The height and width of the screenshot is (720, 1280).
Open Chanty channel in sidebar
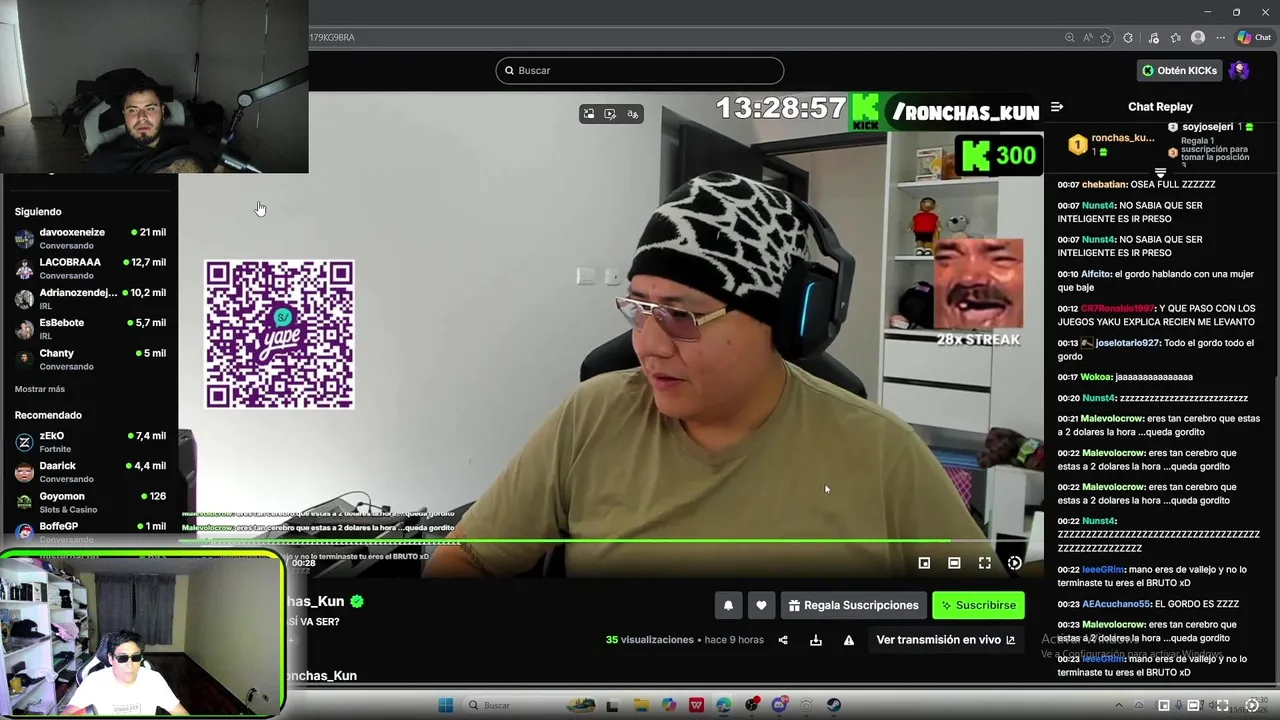coord(90,359)
